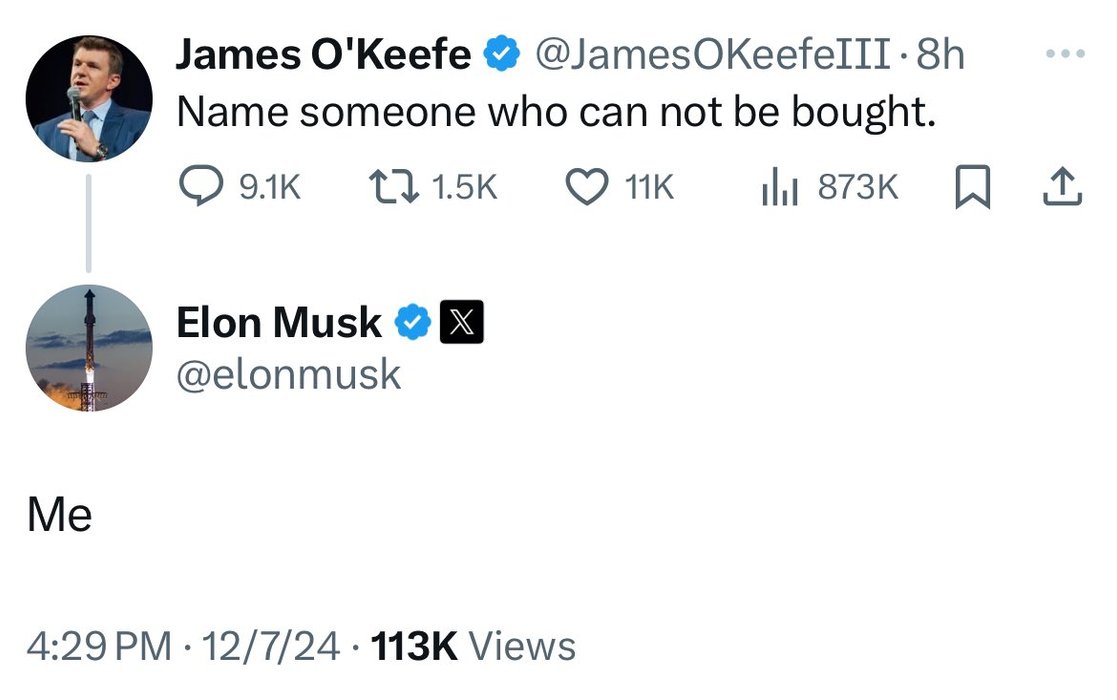
Task: Click the 113K Views count
Action: click(473, 646)
